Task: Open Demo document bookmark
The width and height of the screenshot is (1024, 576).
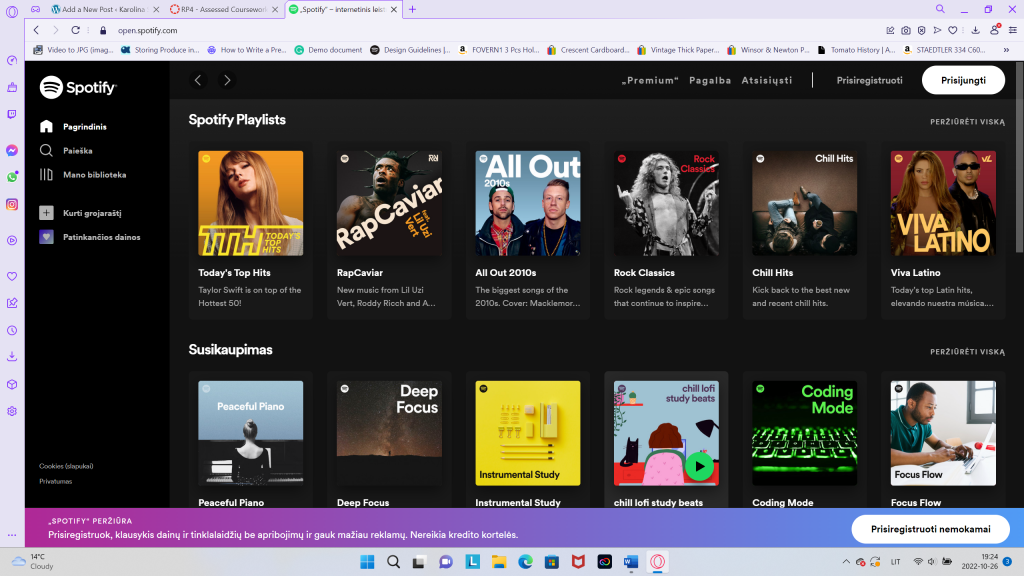Action: (x=328, y=50)
